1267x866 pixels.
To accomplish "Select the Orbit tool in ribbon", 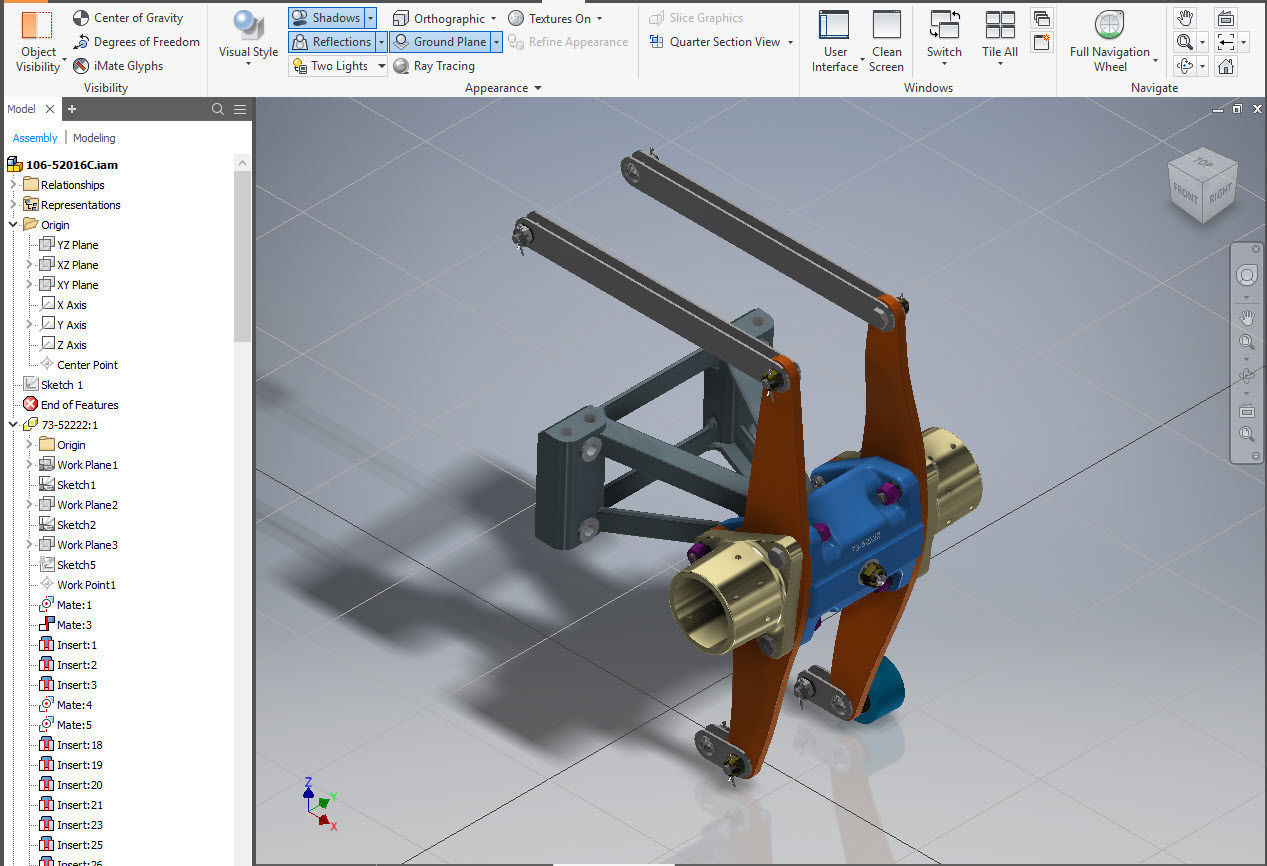I will [1185, 66].
